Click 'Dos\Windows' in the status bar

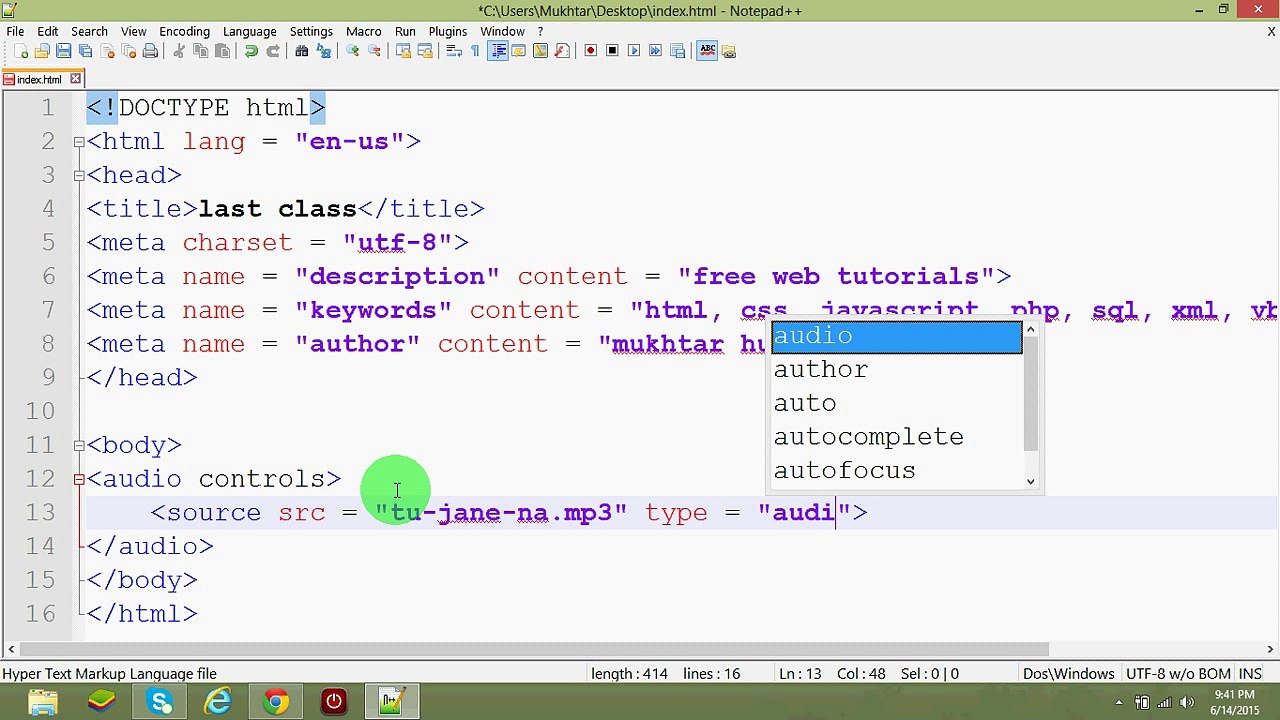pos(1068,674)
